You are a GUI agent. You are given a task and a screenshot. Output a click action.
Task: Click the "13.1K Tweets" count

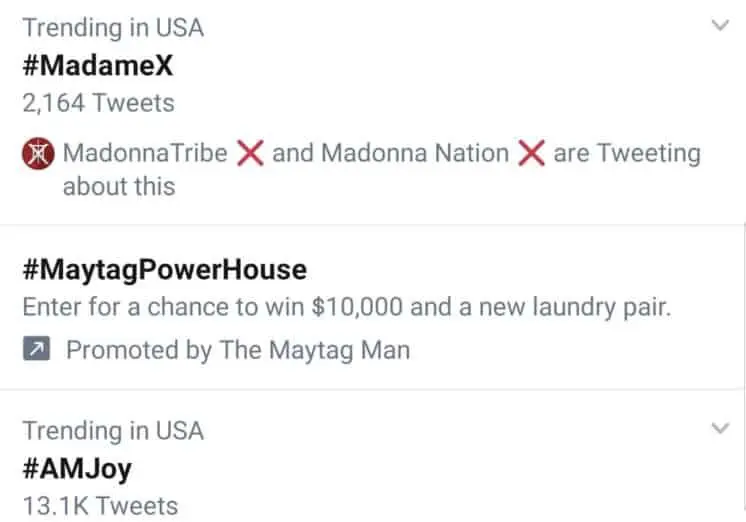100,506
